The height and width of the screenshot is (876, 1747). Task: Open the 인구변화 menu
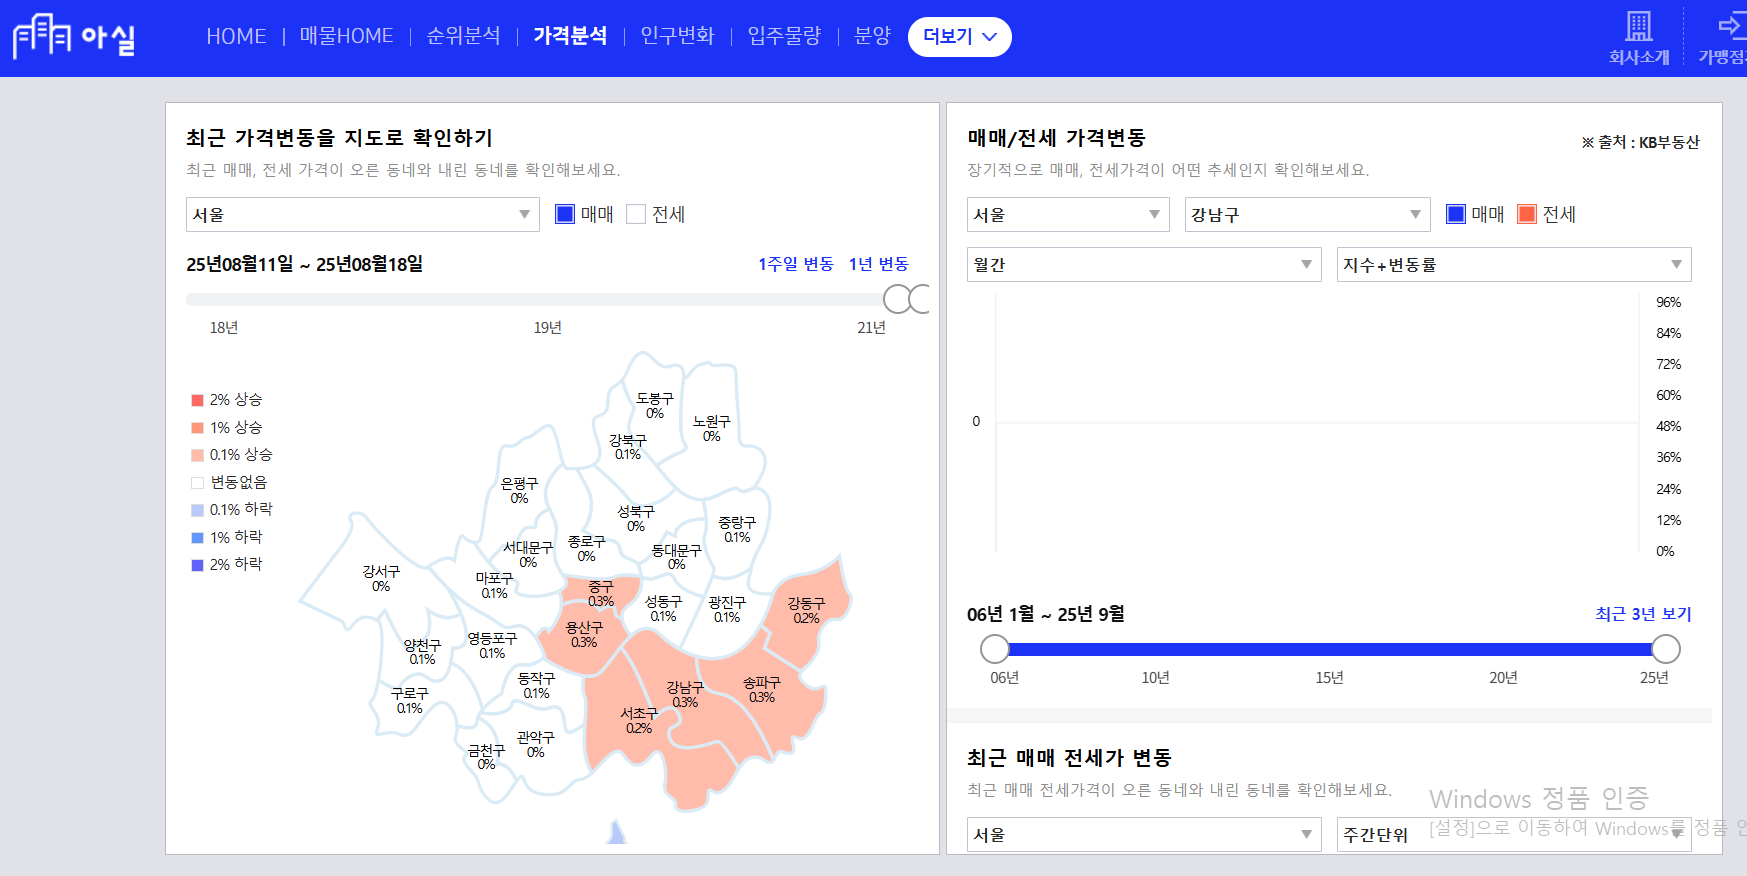pyautogui.click(x=677, y=36)
